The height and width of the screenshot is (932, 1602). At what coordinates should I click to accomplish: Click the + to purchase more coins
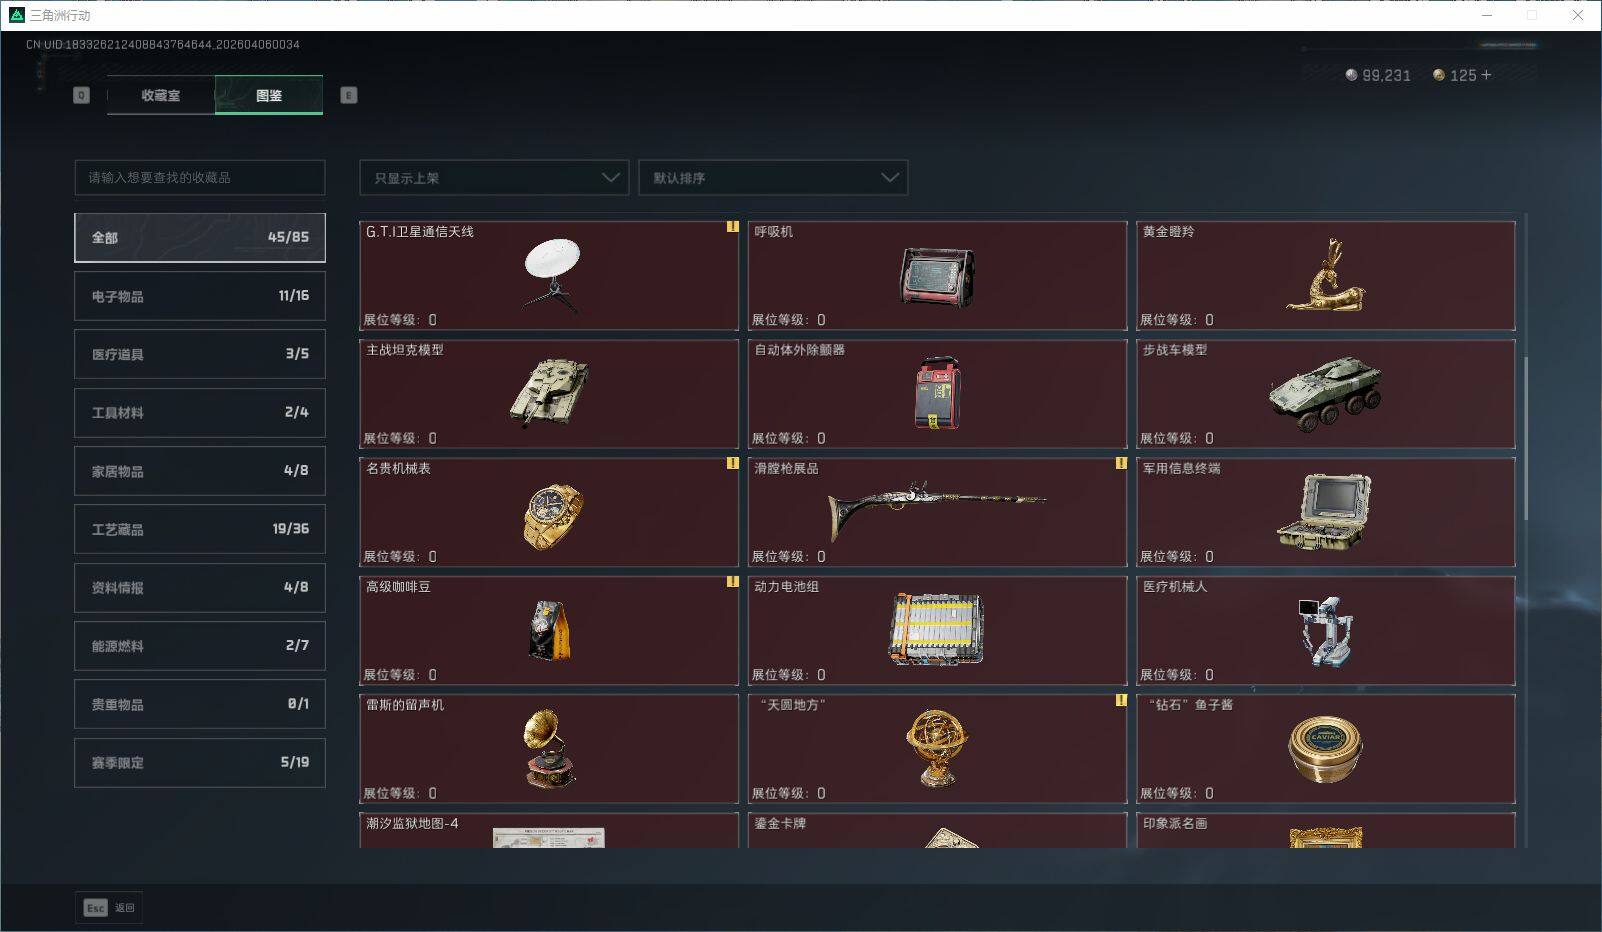point(1489,75)
